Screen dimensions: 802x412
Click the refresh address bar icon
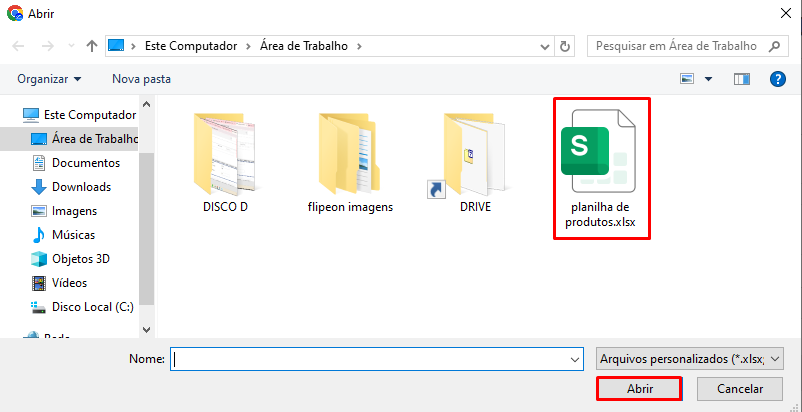tap(566, 46)
